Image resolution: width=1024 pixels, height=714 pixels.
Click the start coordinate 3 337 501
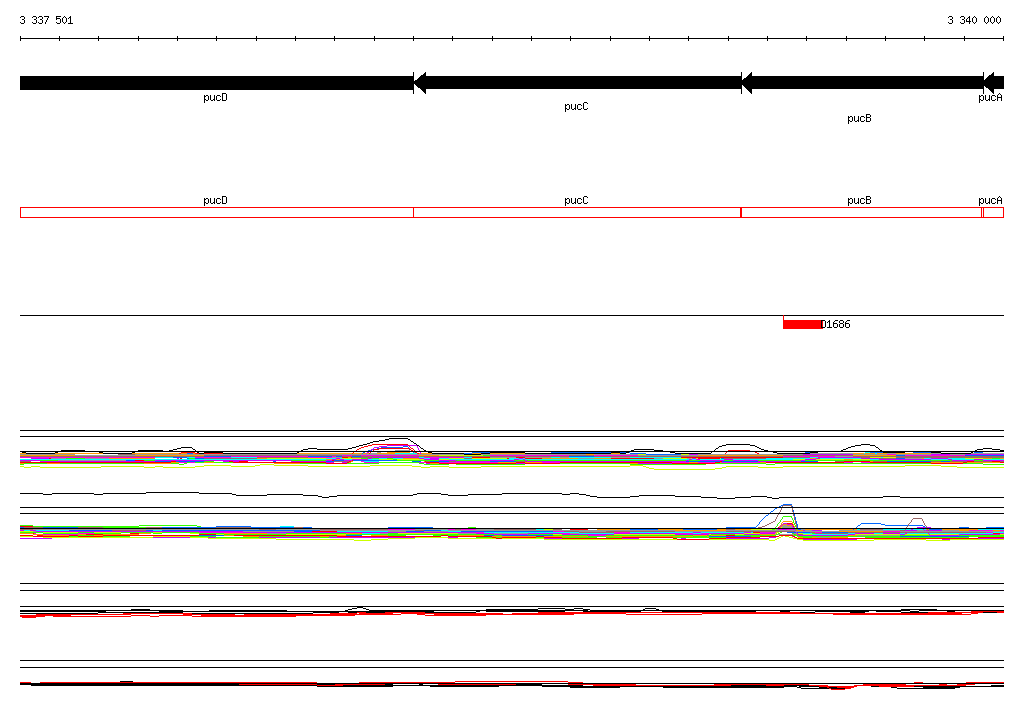click(x=46, y=20)
